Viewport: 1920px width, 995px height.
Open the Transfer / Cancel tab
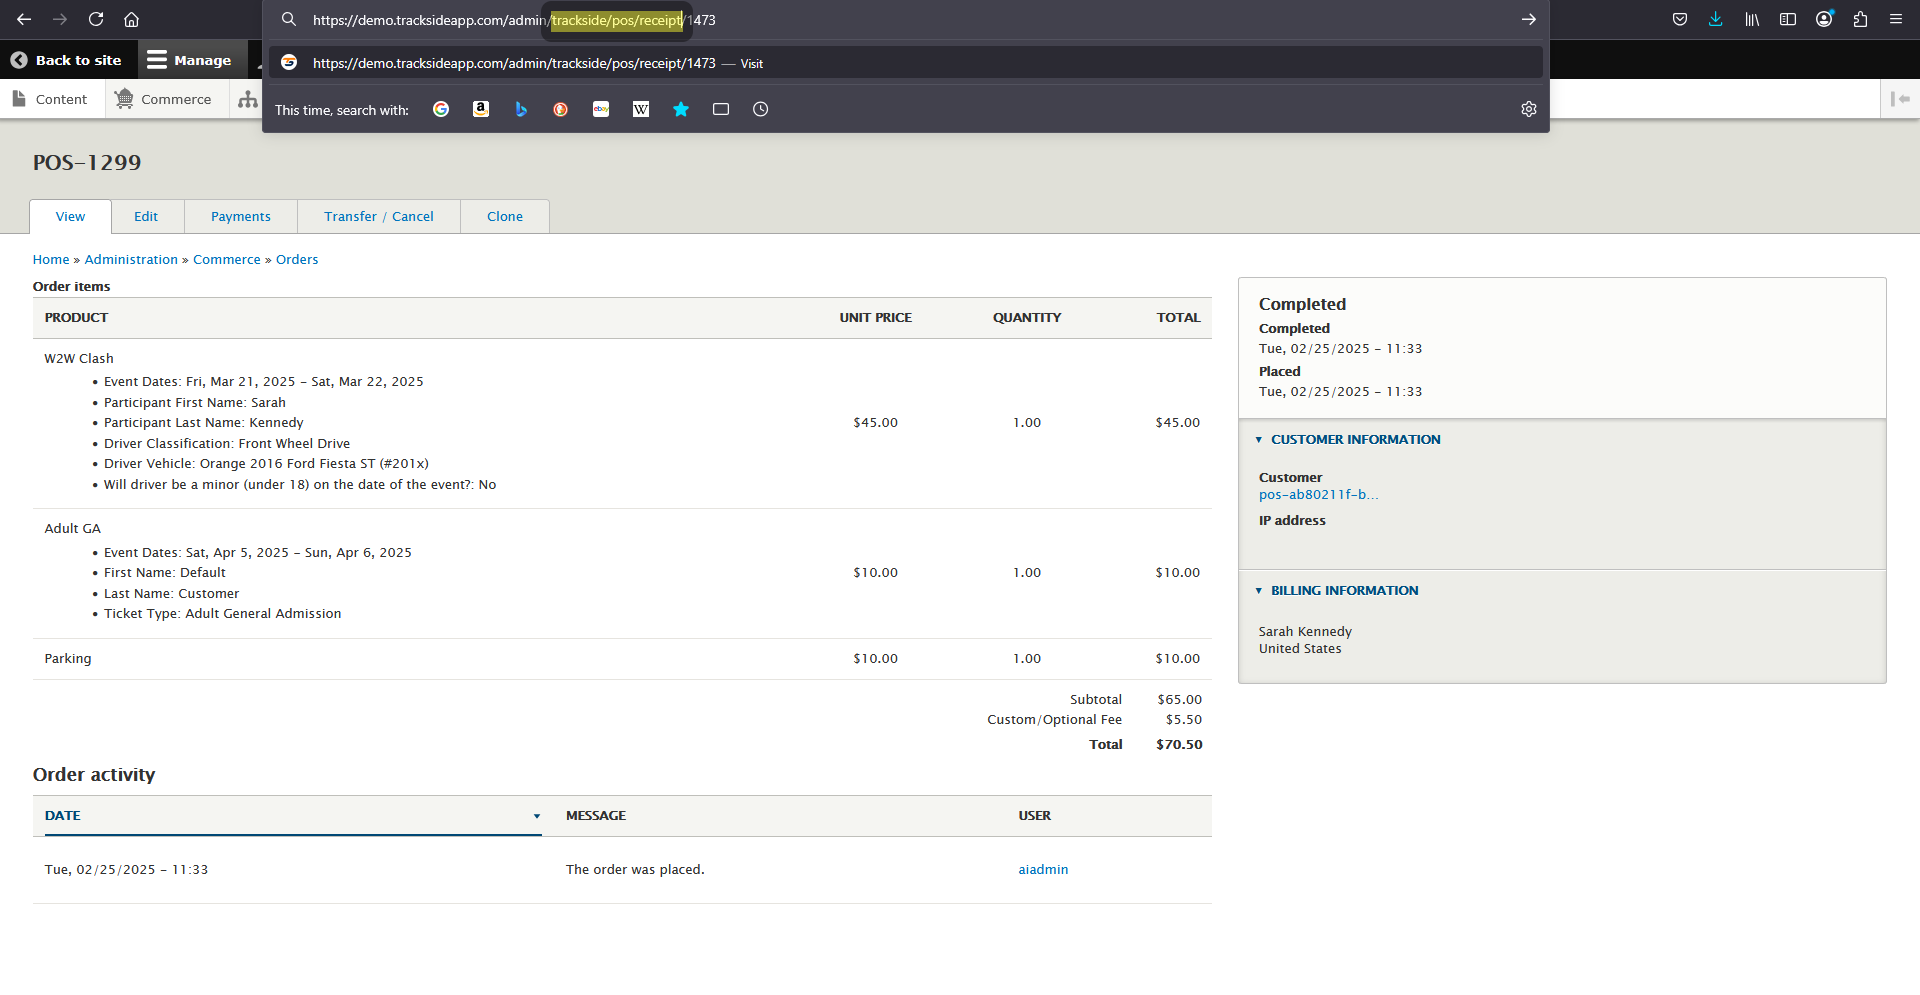coord(379,216)
